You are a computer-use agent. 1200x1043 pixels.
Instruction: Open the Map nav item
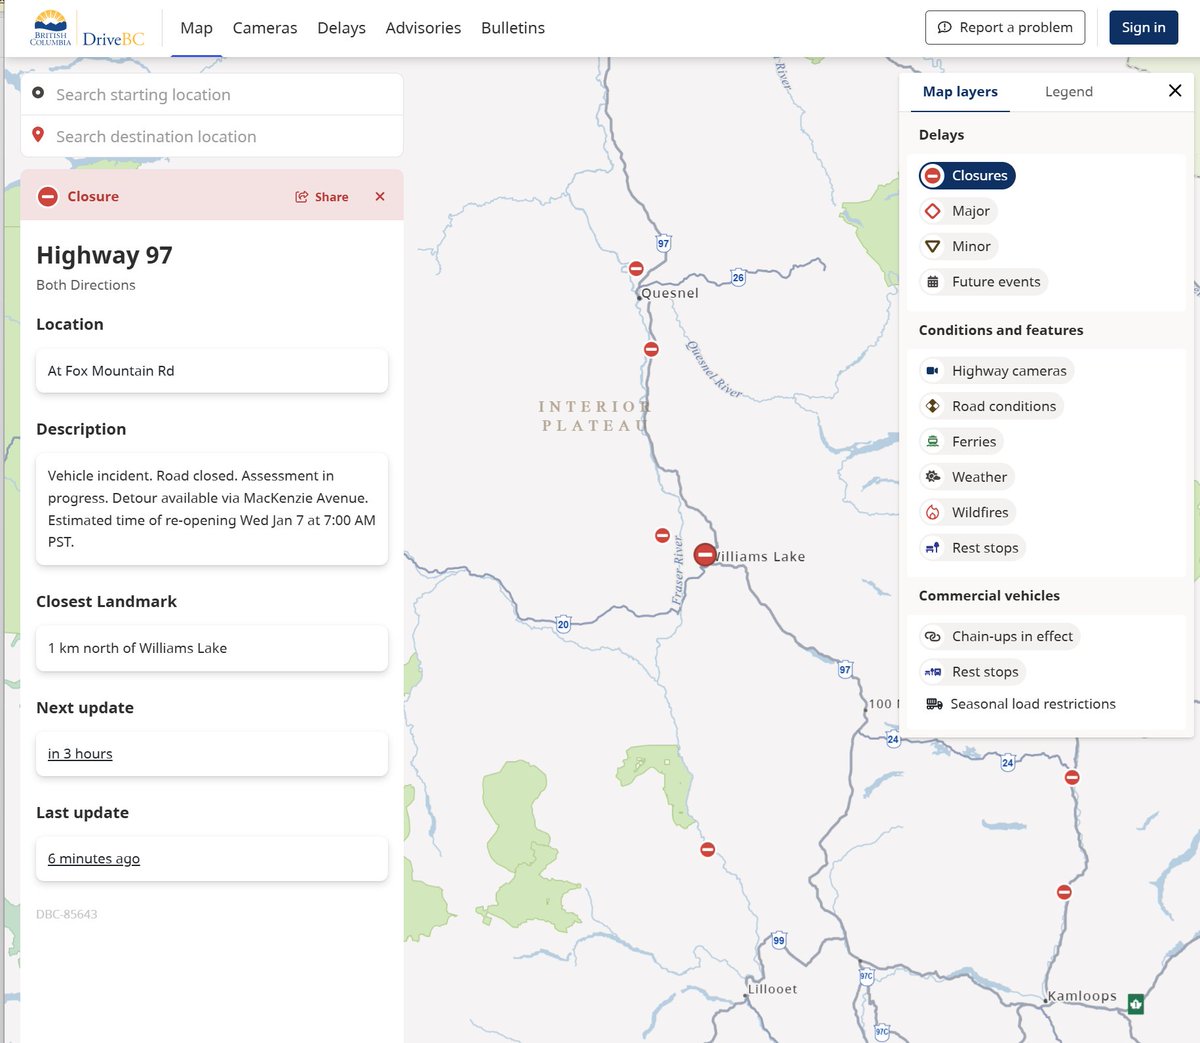tap(196, 28)
